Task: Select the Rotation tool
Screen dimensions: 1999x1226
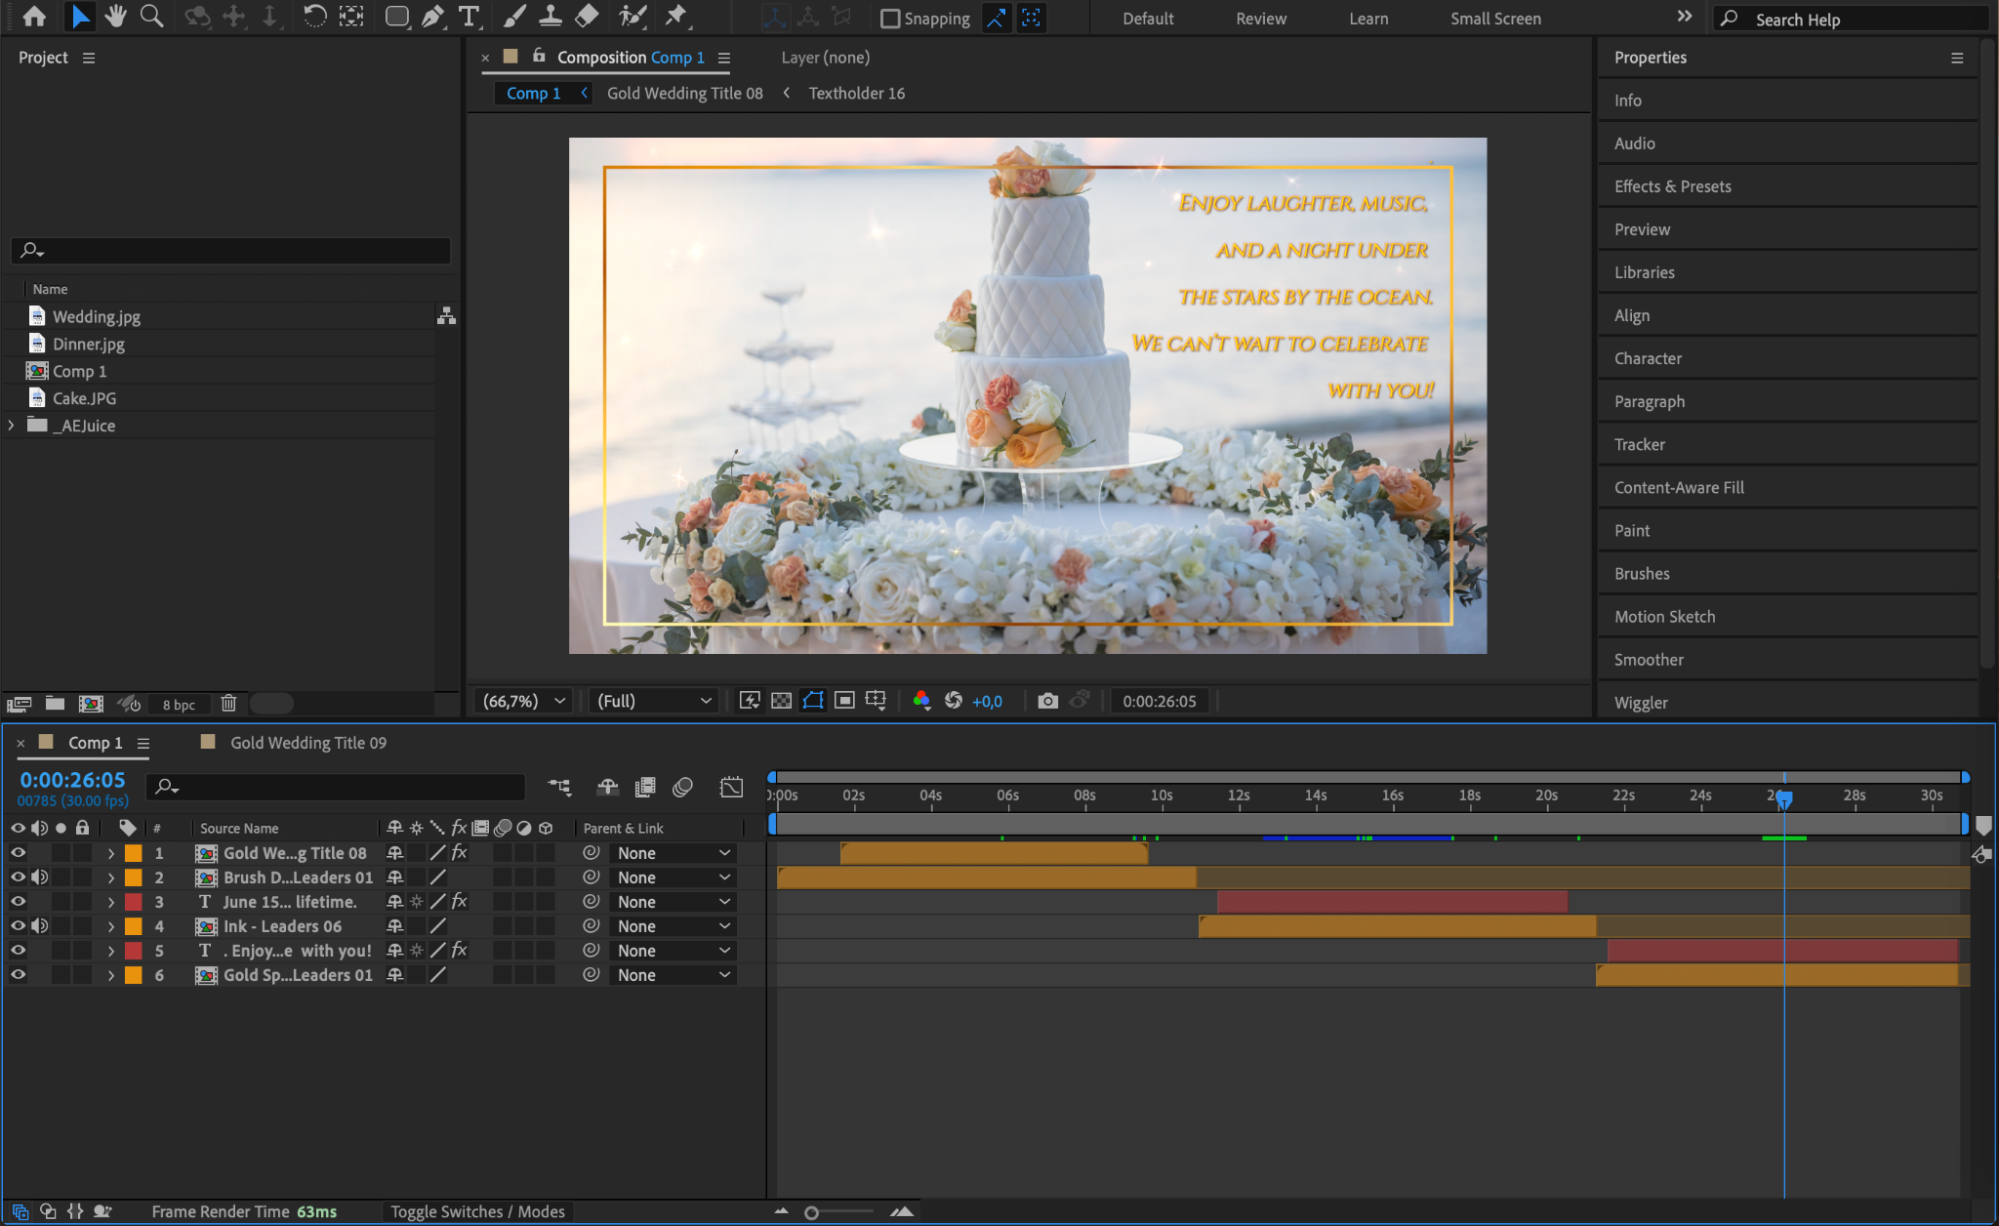Action: click(314, 16)
